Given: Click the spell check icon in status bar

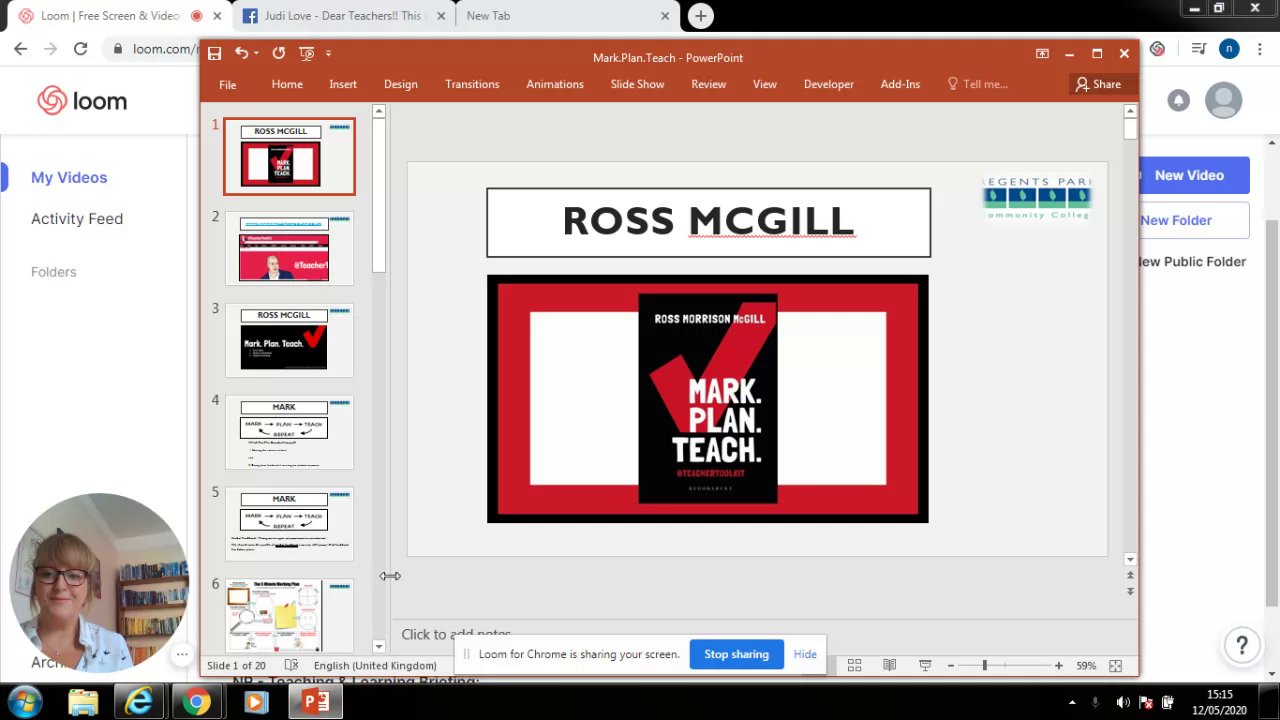Looking at the screenshot, I should coord(291,666).
